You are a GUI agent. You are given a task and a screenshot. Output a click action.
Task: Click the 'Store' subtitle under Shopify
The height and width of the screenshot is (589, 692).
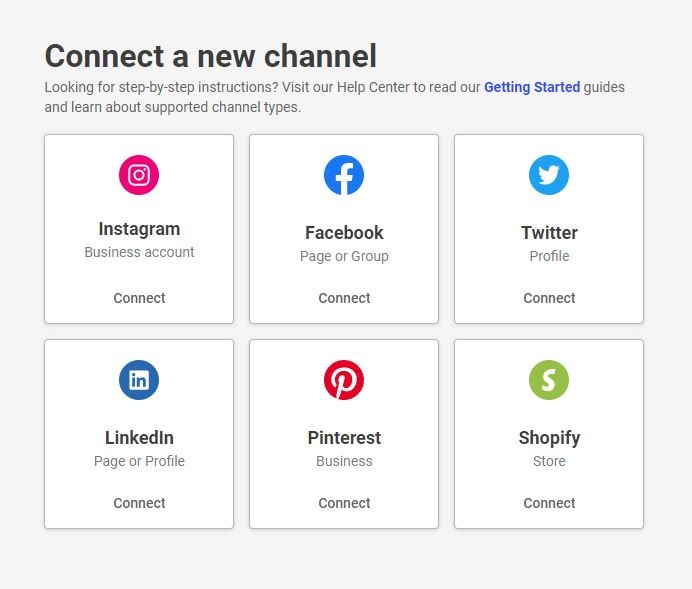pyautogui.click(x=549, y=461)
